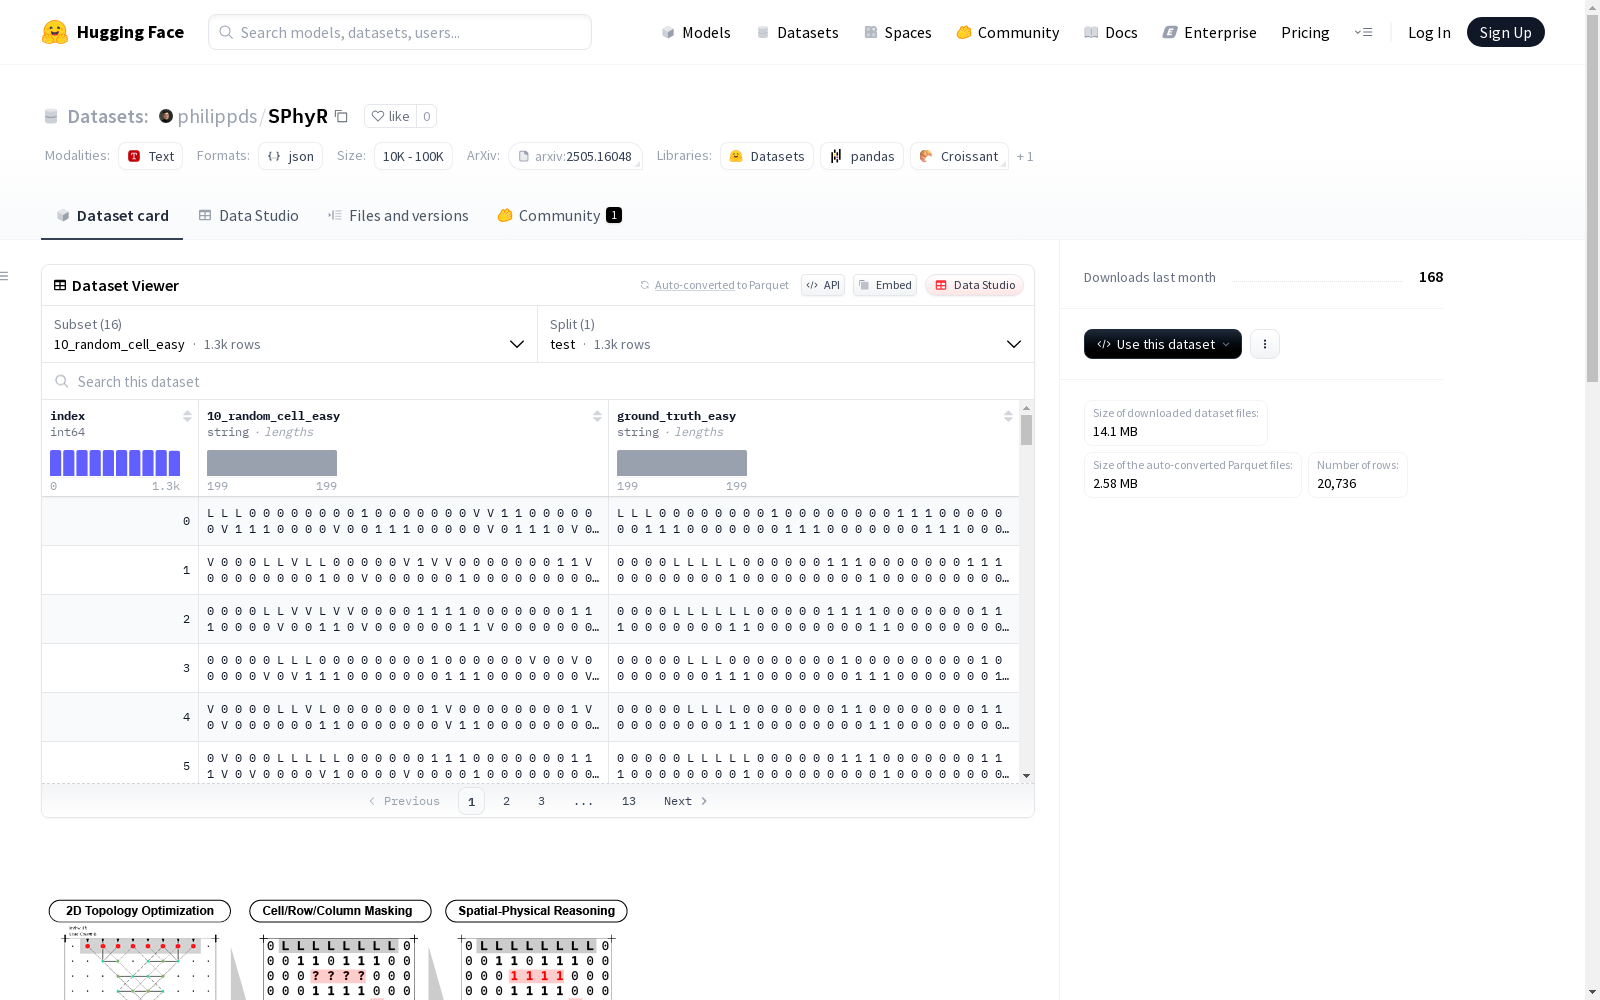Copy dataset name with the copy icon

(x=341, y=116)
